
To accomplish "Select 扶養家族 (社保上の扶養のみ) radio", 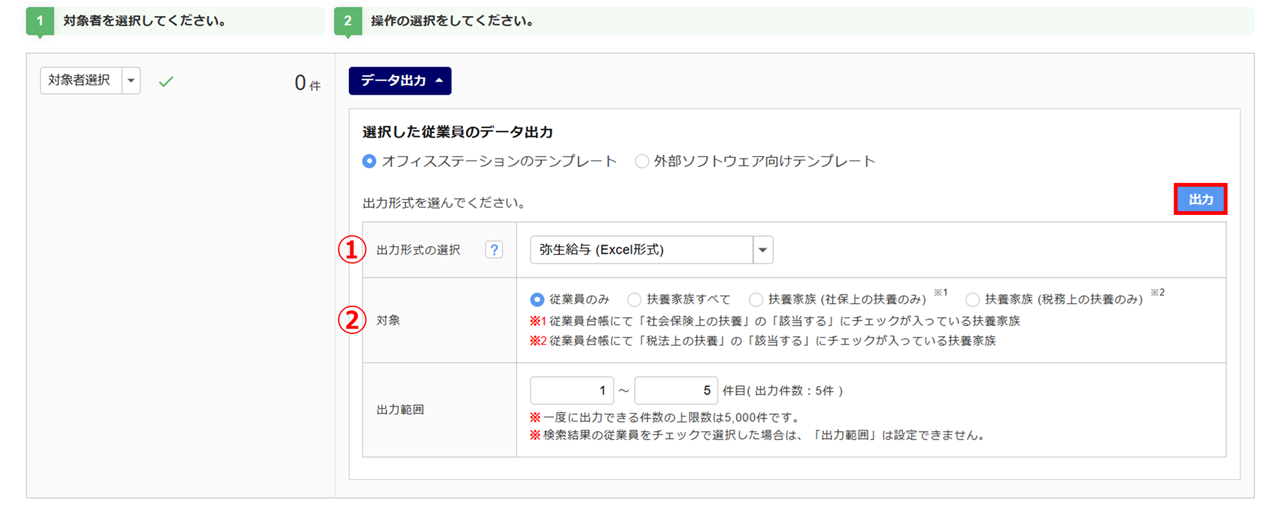I will click(x=756, y=299).
